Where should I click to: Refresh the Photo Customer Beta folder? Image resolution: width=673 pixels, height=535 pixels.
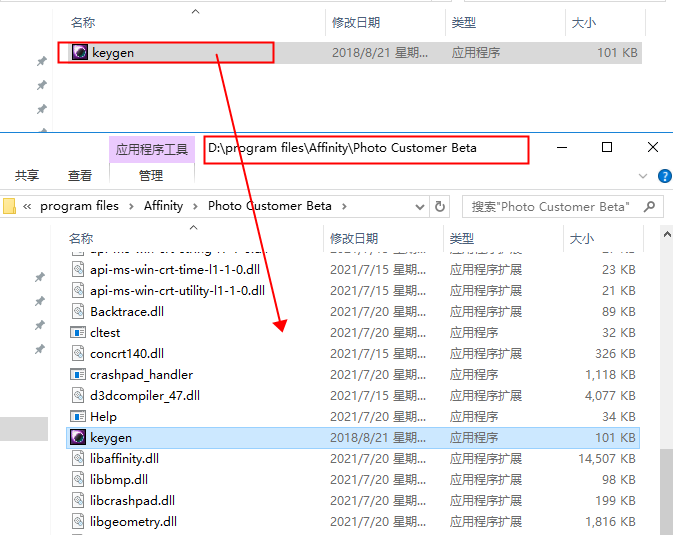(440, 207)
